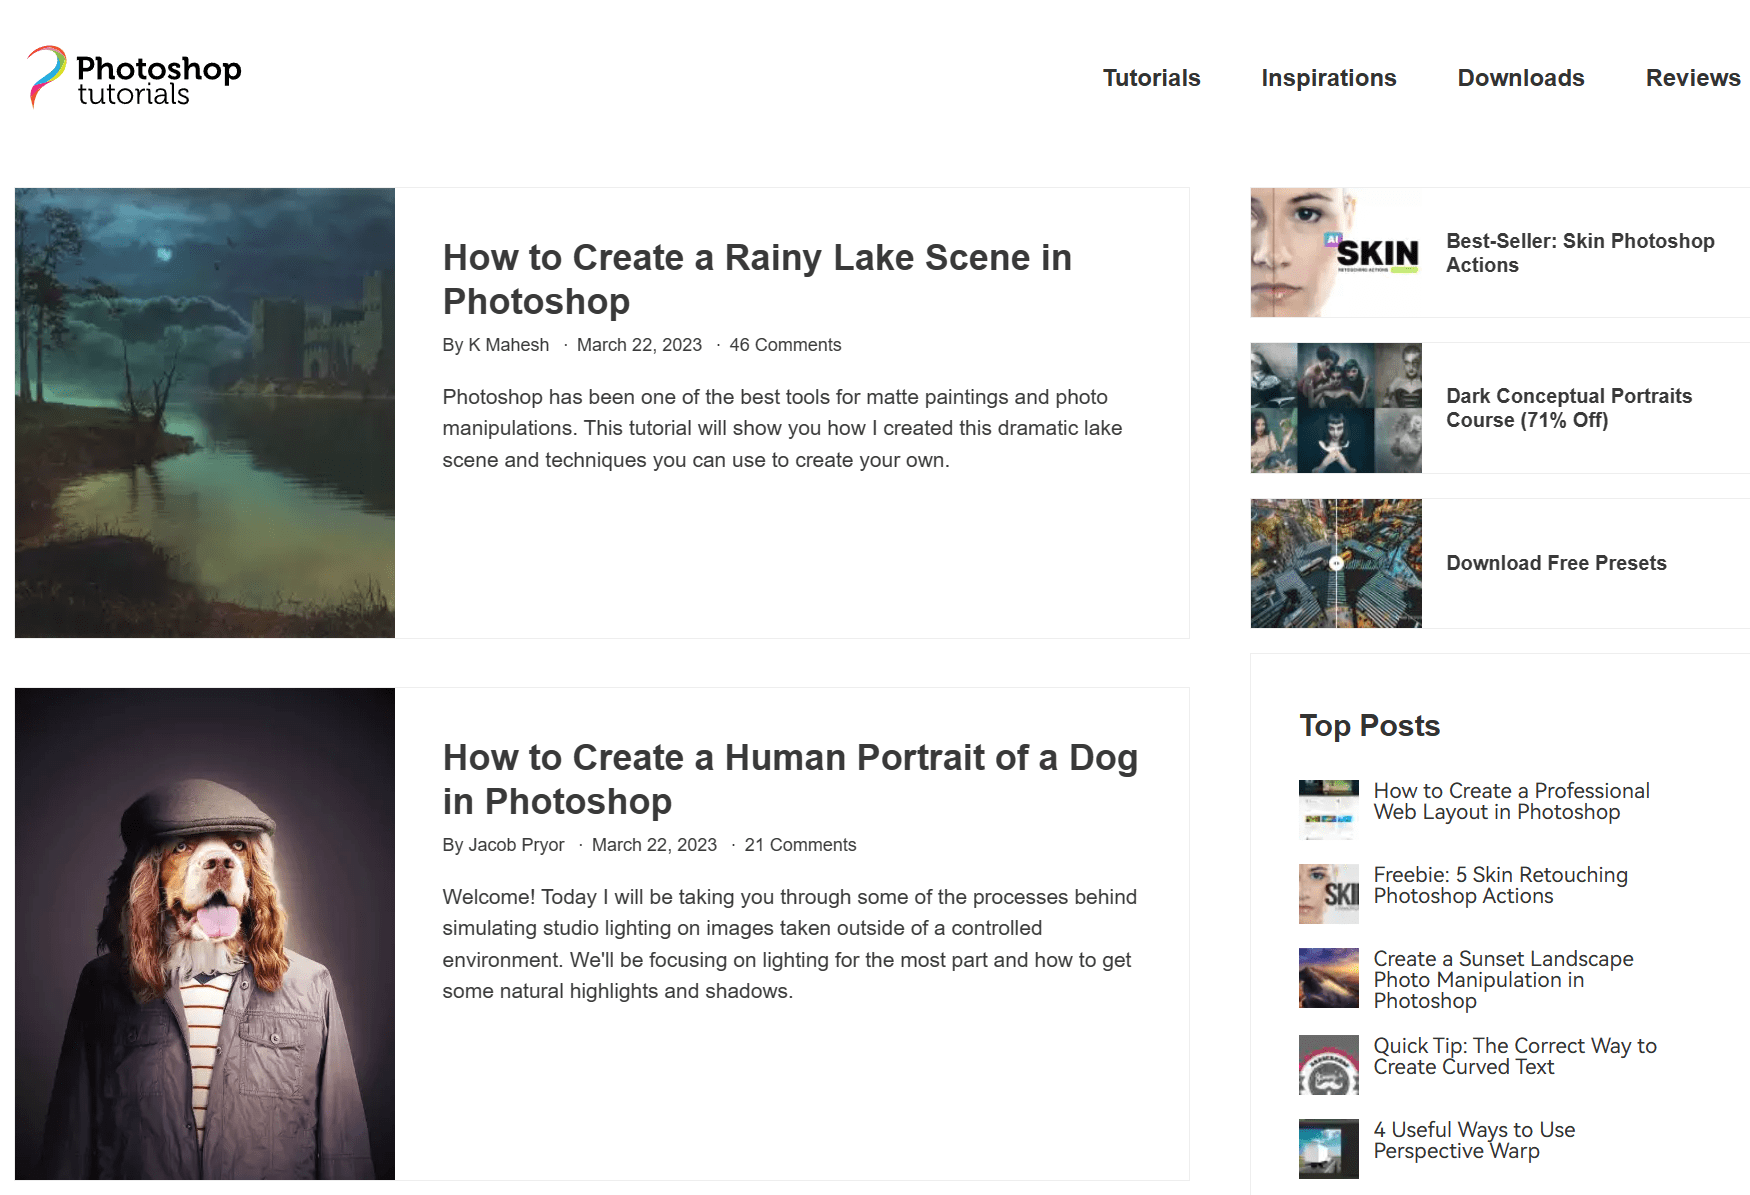The height and width of the screenshot is (1195, 1750).
Task: Open the Reviews navigation link
Action: pyautogui.click(x=1692, y=78)
